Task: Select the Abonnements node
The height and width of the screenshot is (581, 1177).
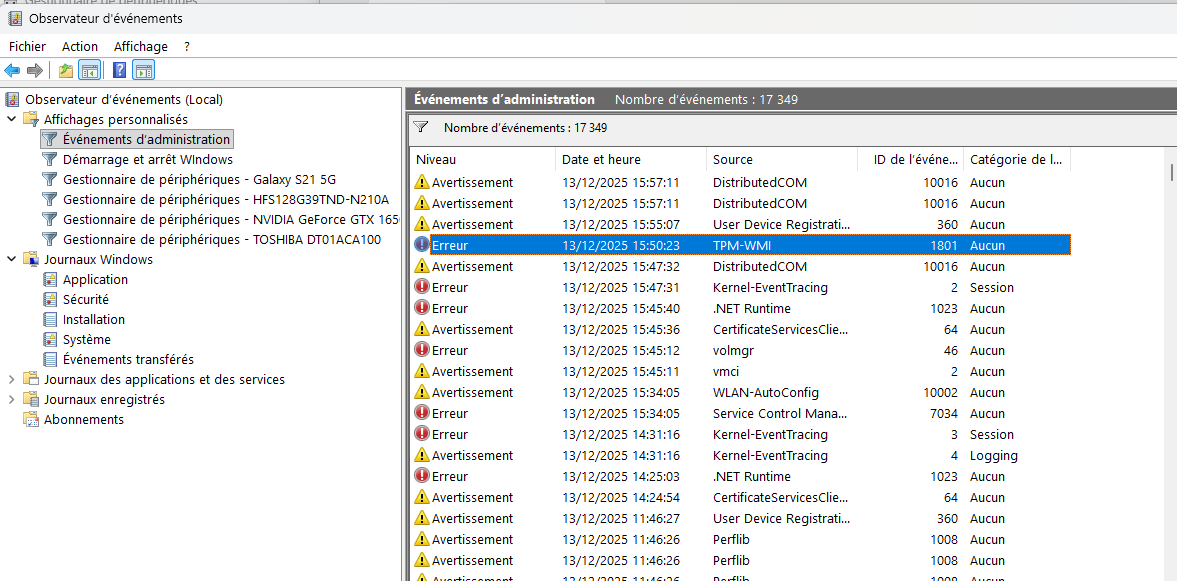Action: (83, 419)
